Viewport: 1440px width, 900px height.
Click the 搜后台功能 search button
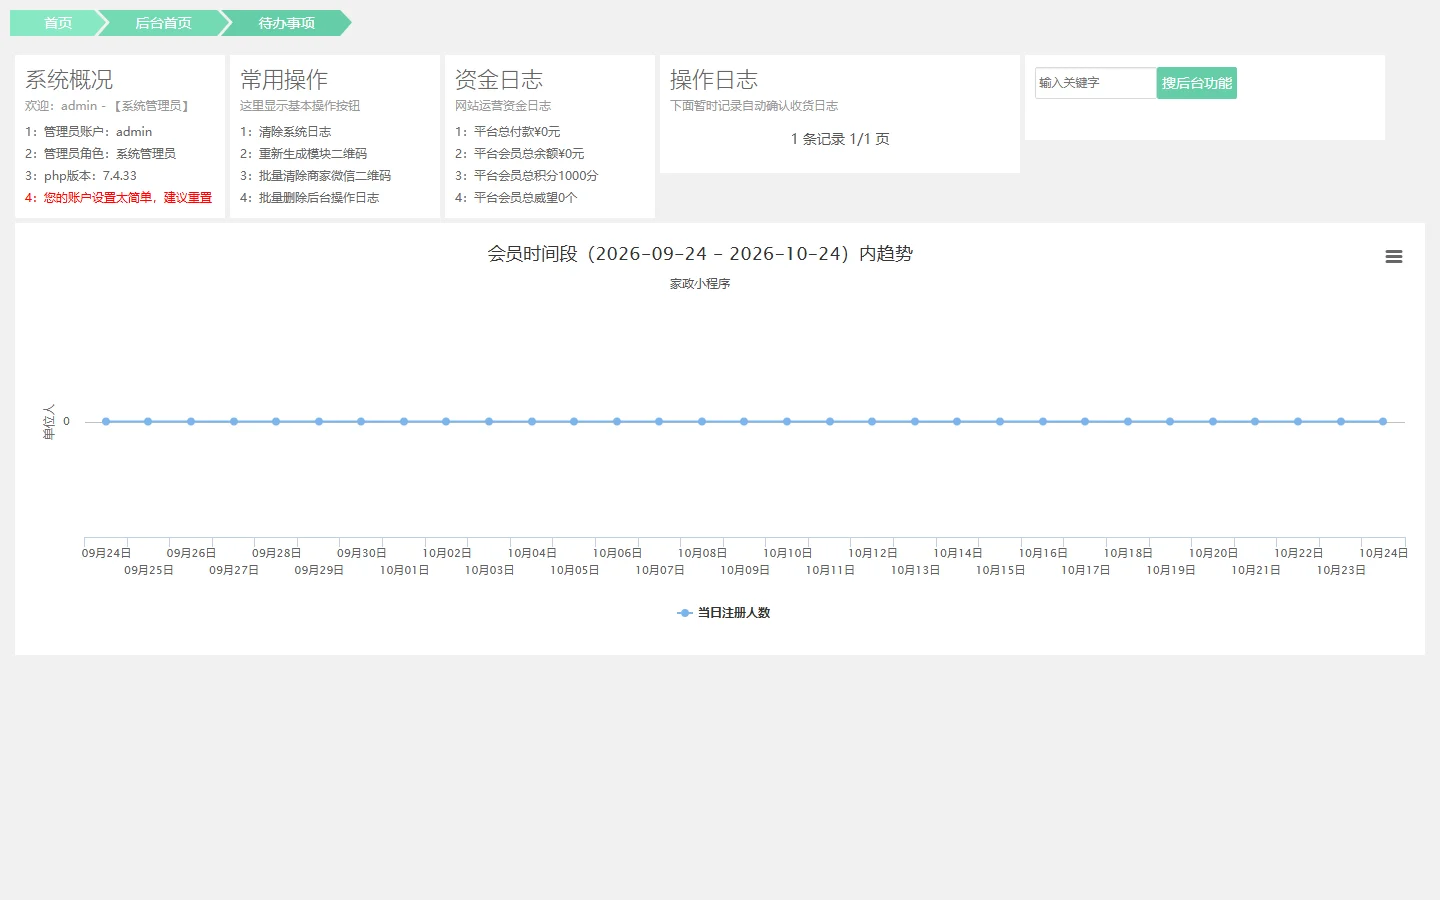coord(1197,83)
